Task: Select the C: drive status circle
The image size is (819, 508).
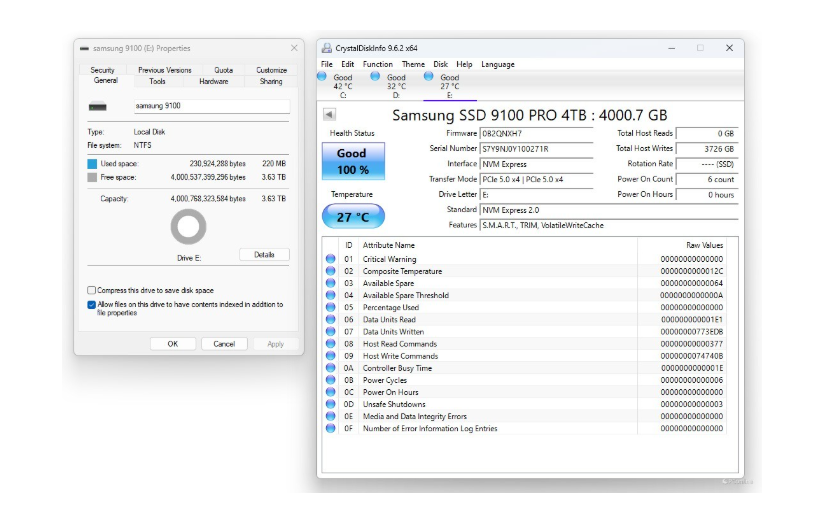Action: click(x=322, y=76)
